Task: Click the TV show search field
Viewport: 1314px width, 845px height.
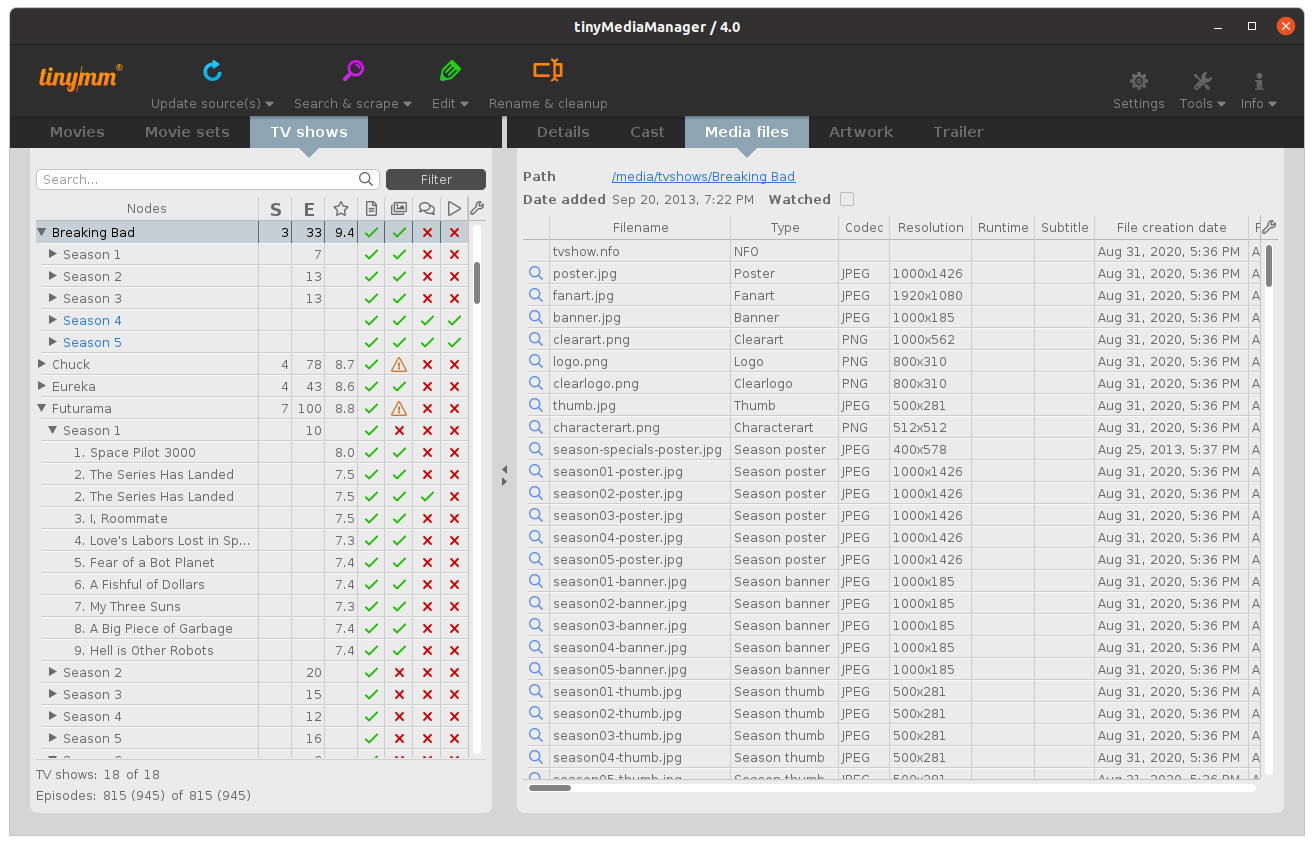Action: tap(200, 180)
